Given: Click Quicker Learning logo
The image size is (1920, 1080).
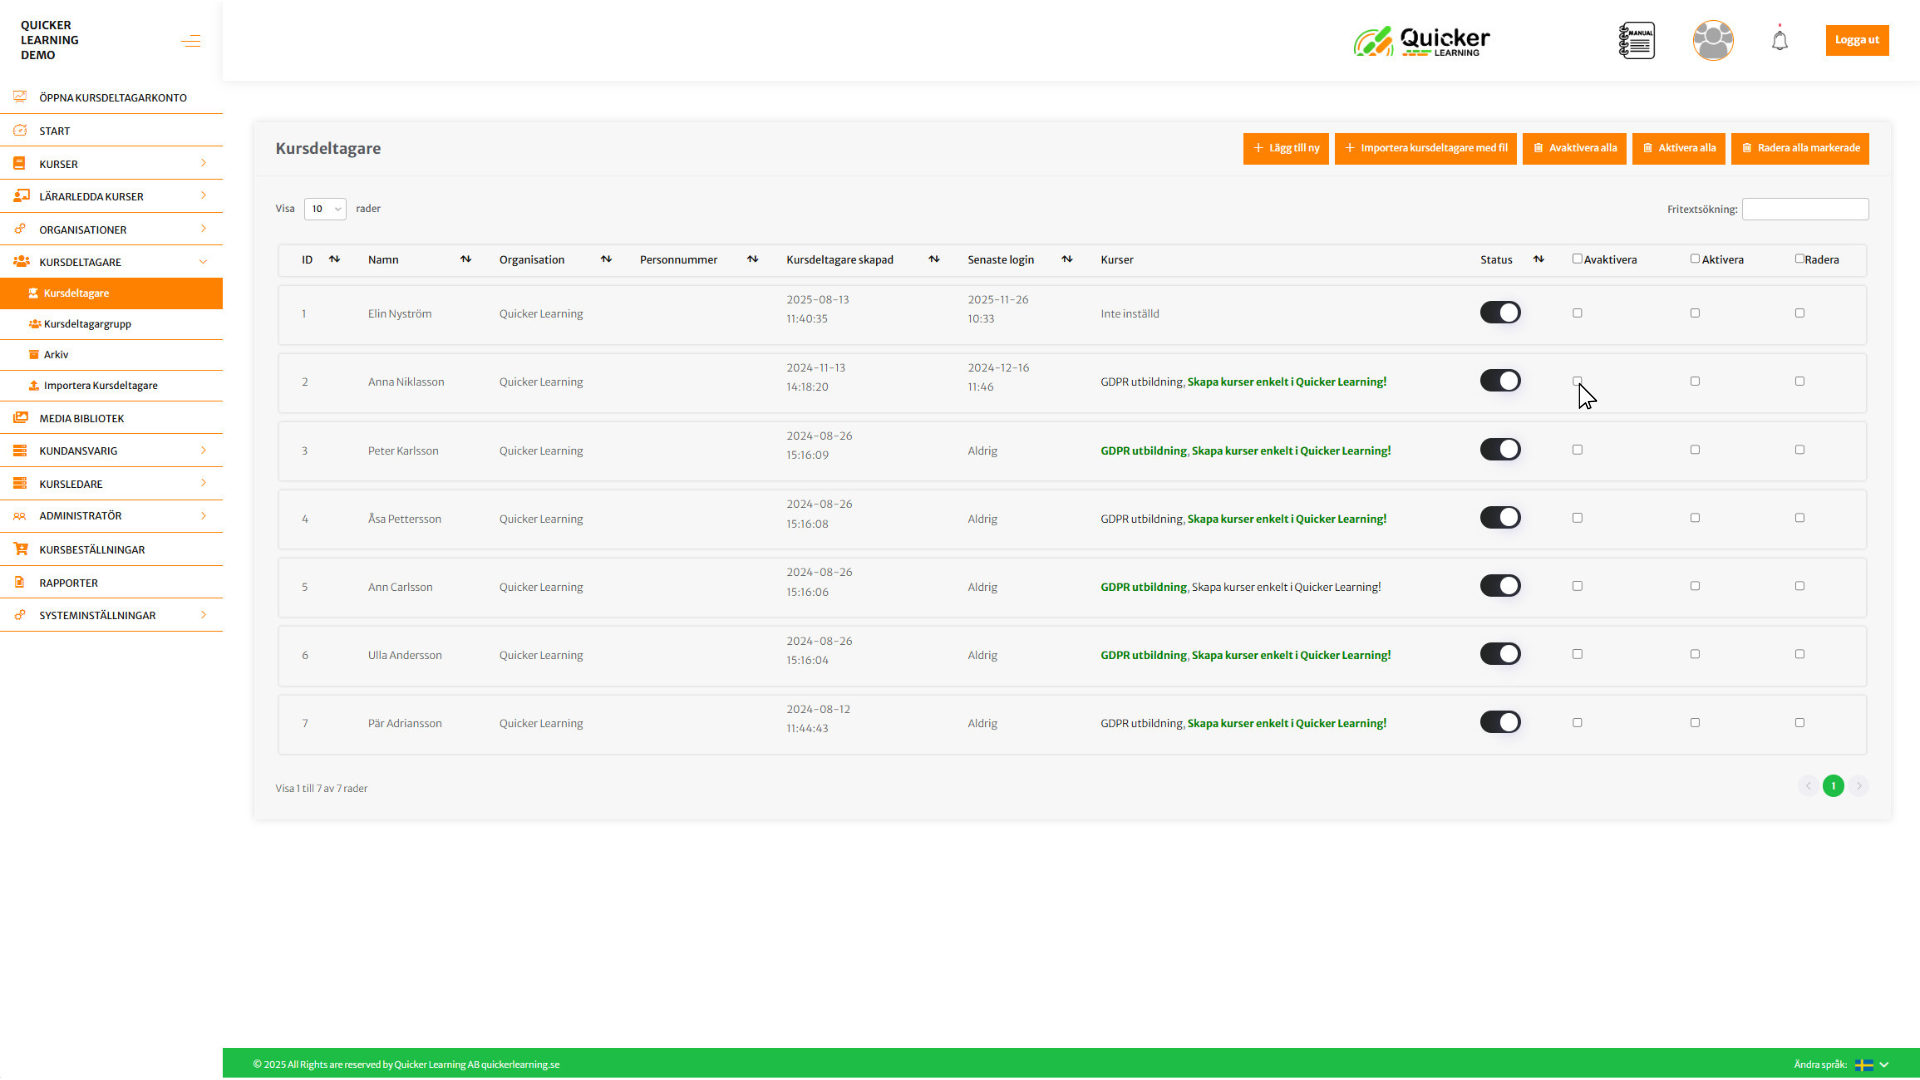Looking at the screenshot, I should 1421,41.
